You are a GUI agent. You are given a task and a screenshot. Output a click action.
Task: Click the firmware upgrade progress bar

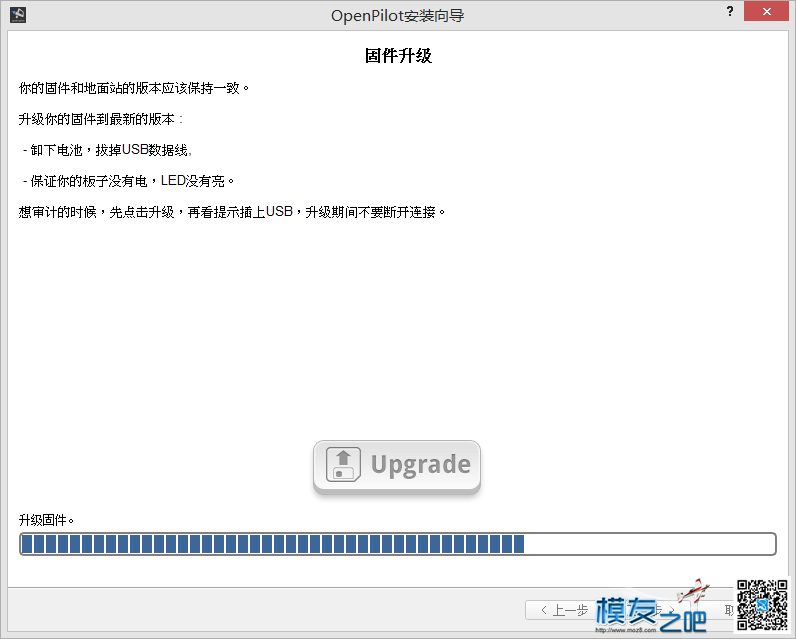(x=397, y=544)
